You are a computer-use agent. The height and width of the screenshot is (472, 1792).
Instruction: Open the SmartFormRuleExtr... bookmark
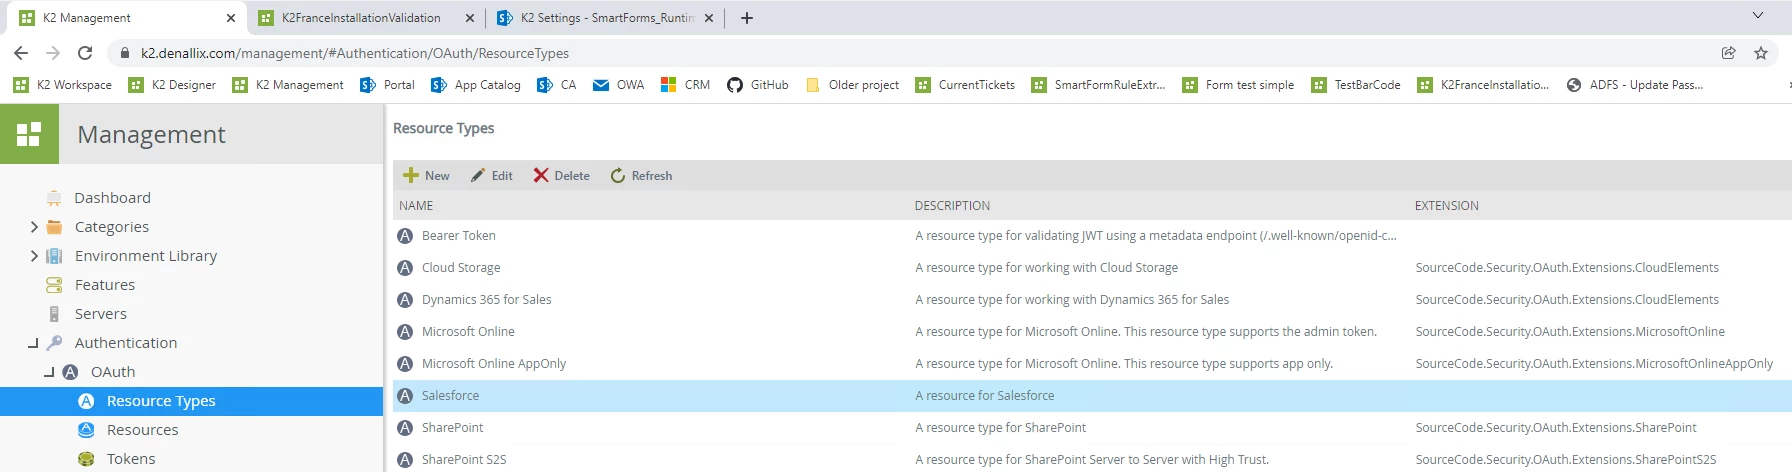click(1098, 85)
